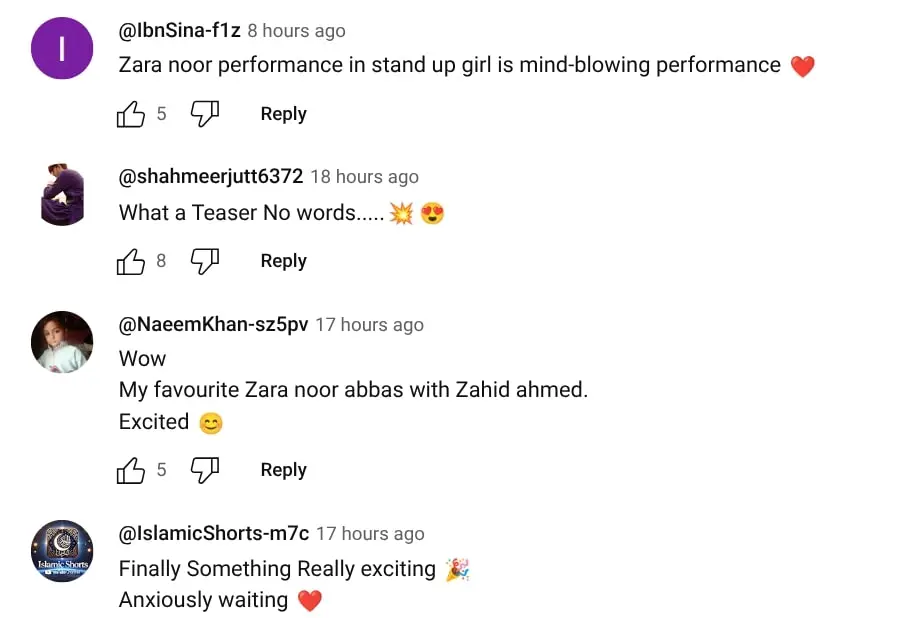Visit the @shahmeerjutt6372 username link

[211, 177]
